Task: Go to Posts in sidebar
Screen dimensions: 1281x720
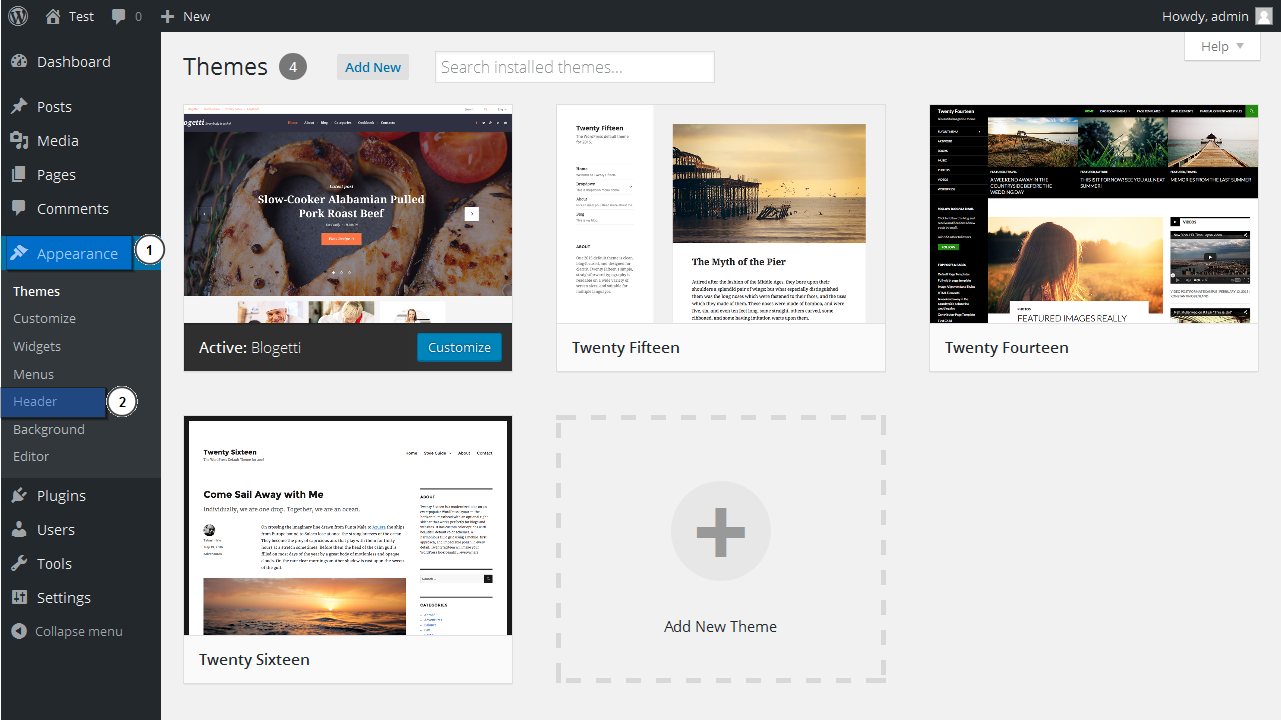Action: point(54,106)
